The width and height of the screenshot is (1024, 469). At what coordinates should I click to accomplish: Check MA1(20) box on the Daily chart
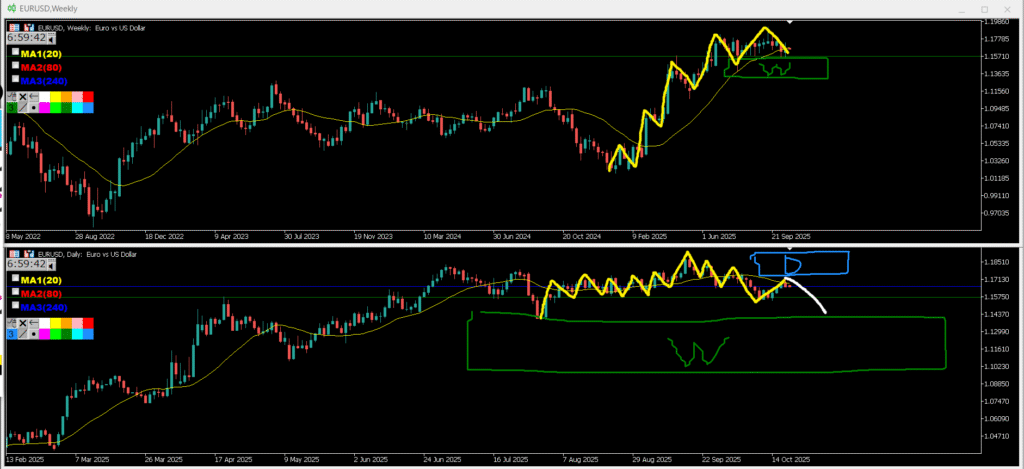click(x=15, y=278)
